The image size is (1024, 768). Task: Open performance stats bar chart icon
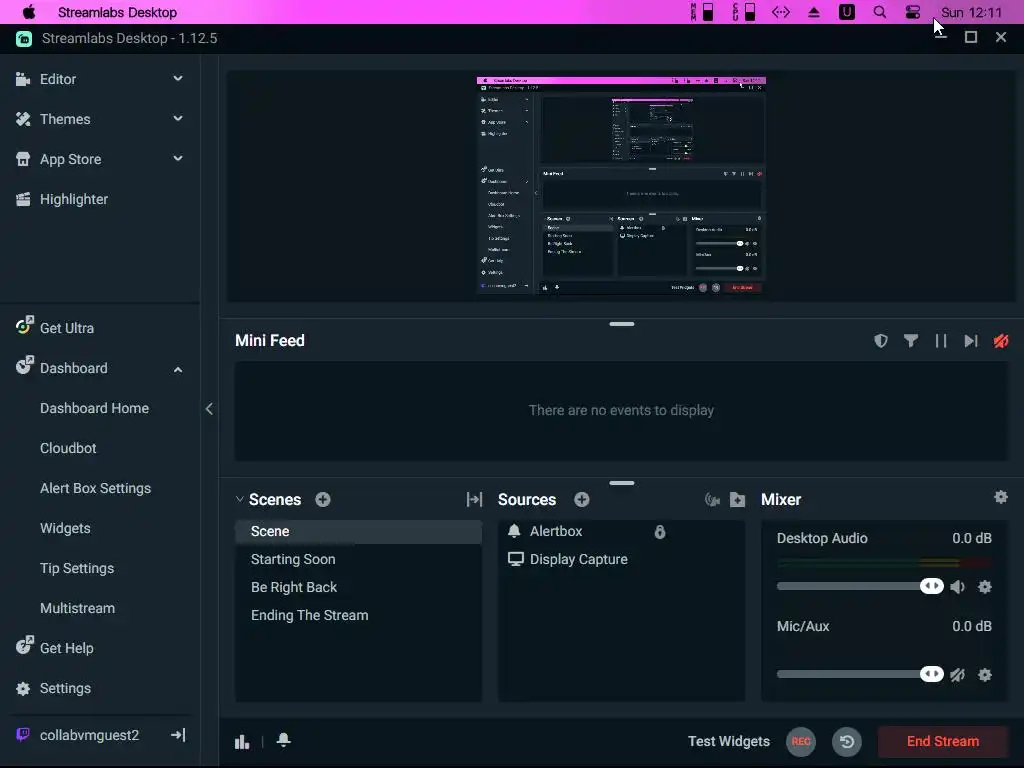click(242, 741)
